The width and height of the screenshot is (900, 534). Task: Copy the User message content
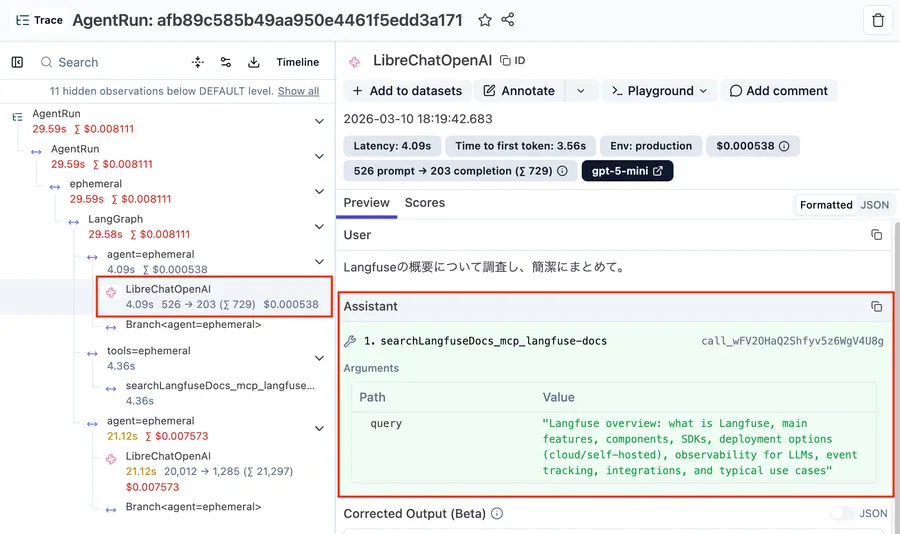point(876,235)
